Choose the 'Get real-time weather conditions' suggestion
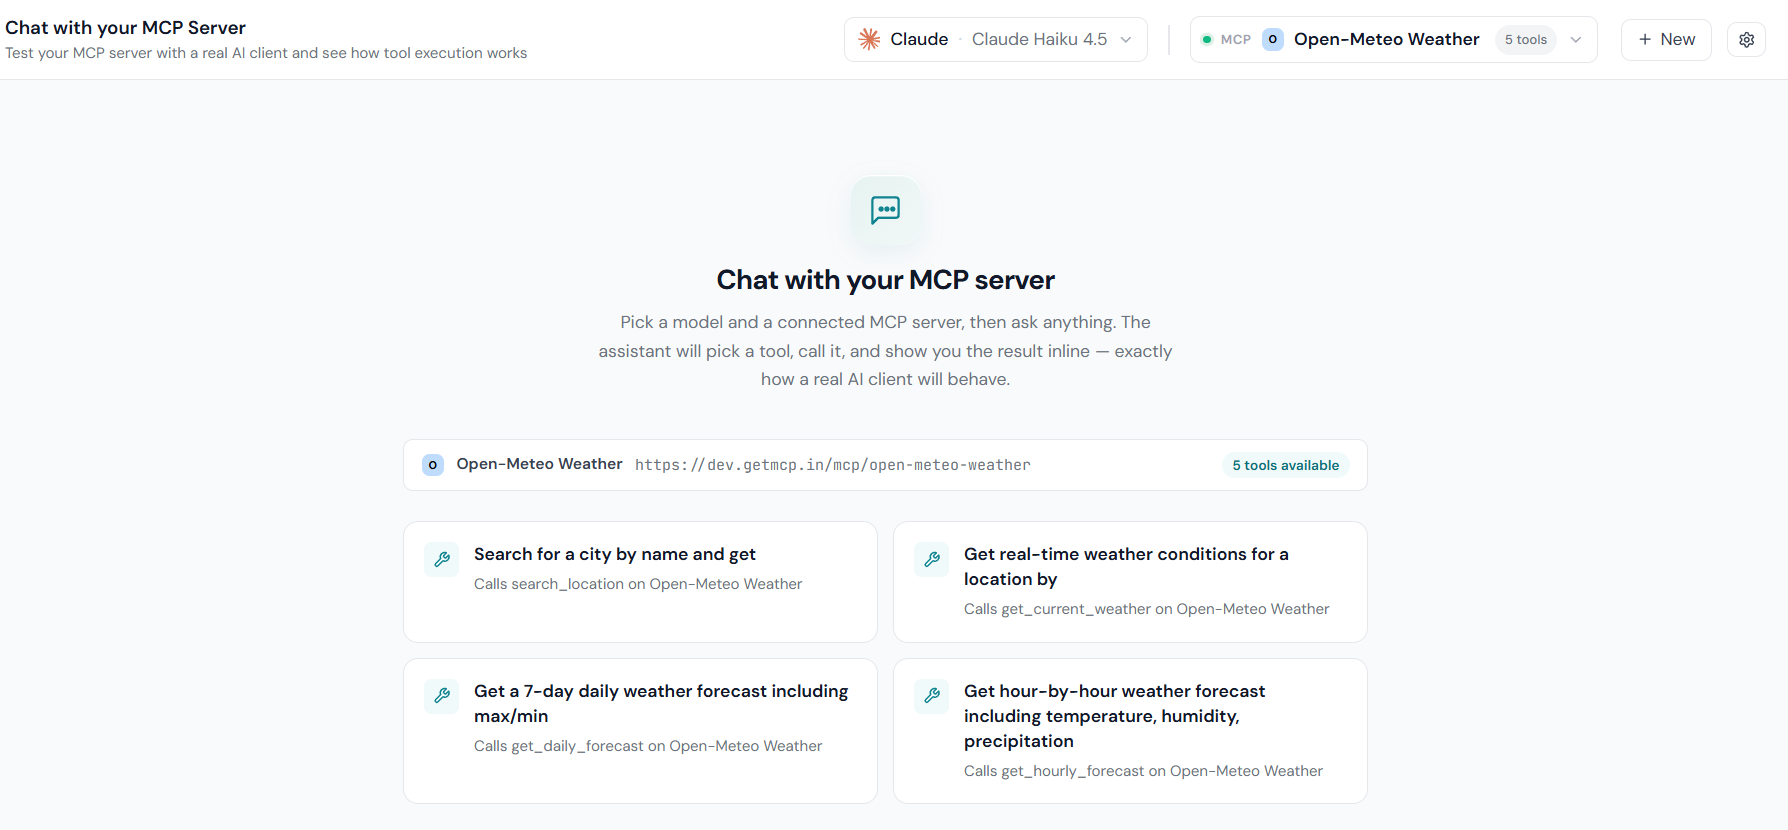The image size is (1788, 830). pos(1130,582)
